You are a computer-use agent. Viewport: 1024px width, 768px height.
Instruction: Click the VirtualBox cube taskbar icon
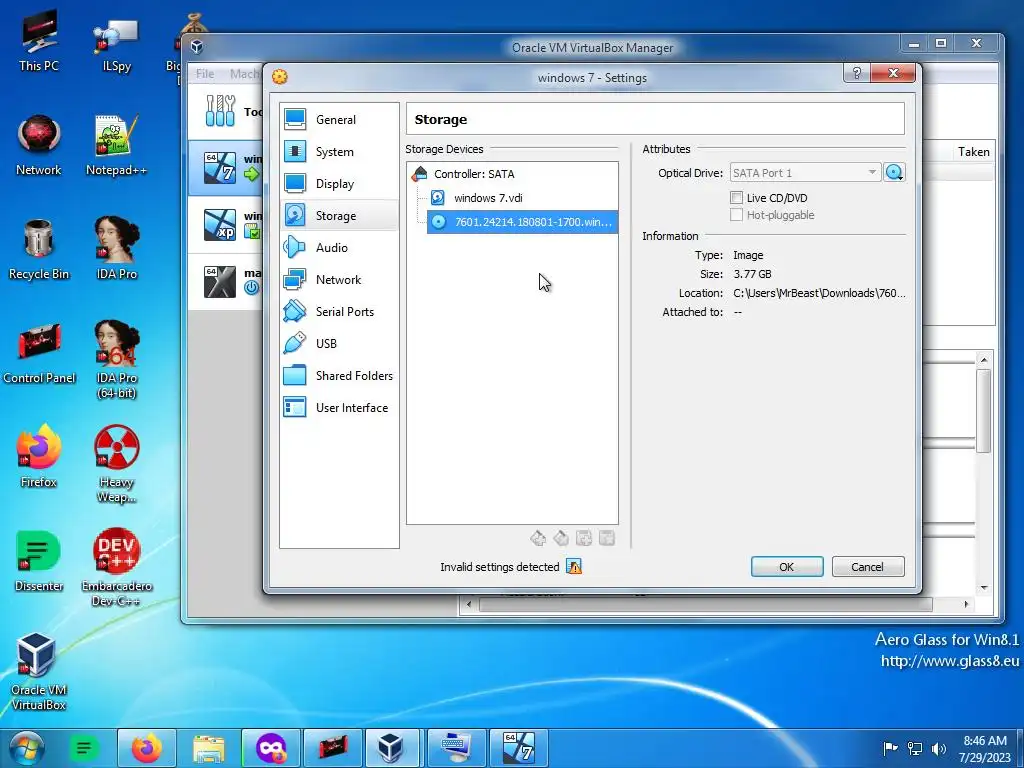point(392,748)
